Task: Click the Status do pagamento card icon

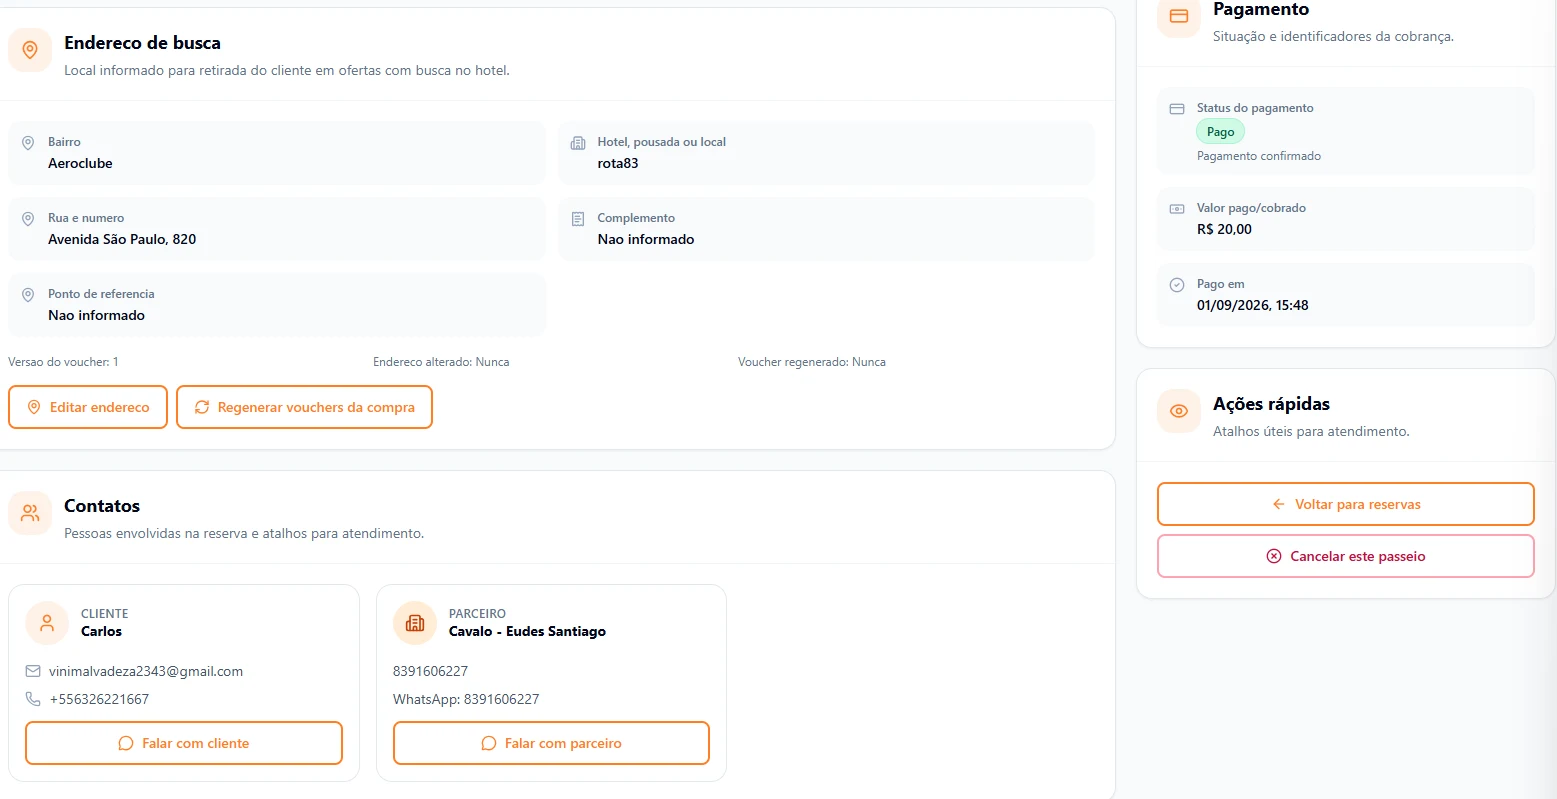Action: click(x=1177, y=109)
